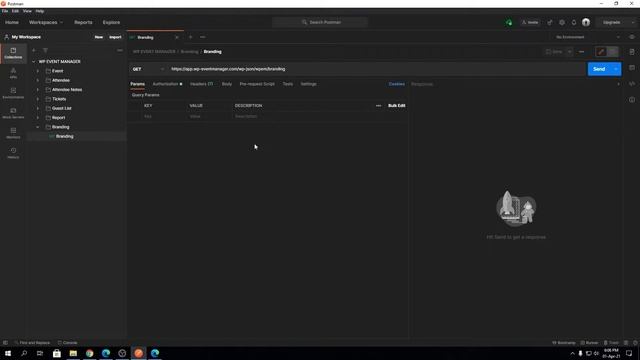Open the Save dropdown arrow
This screenshot has width=640, height=360.
tap(569, 52)
